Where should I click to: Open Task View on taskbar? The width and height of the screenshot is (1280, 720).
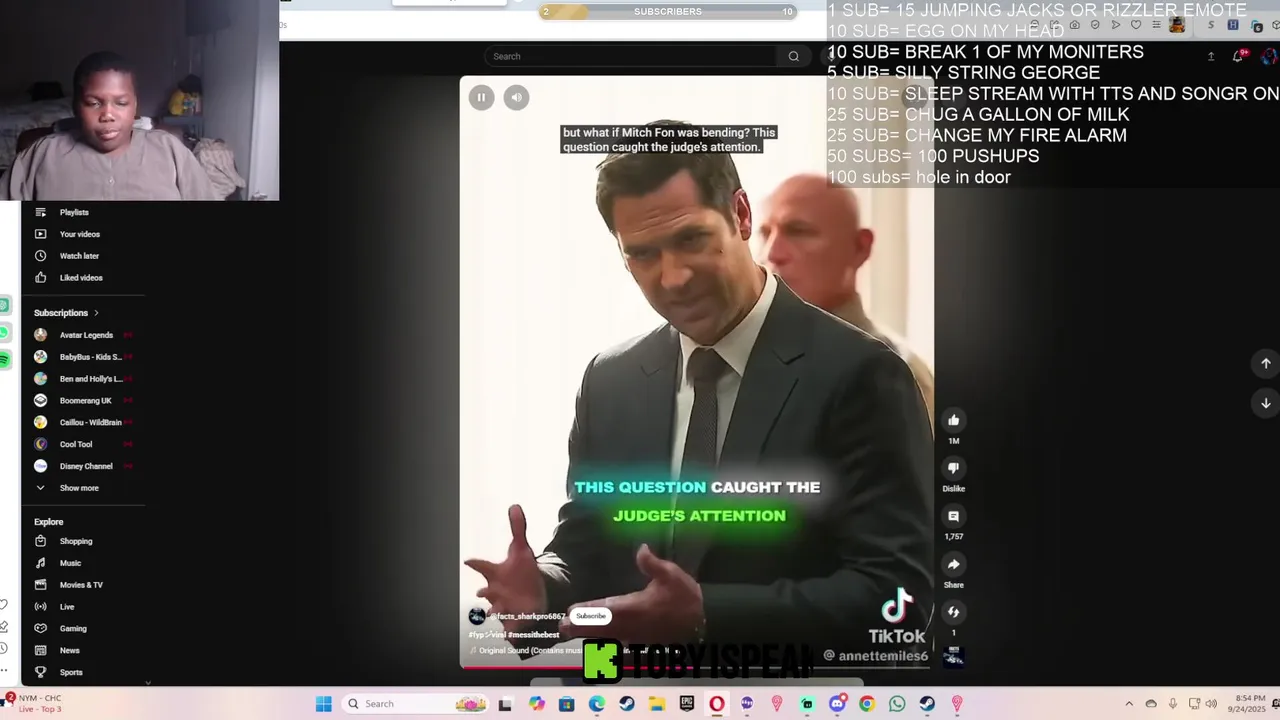pos(505,704)
